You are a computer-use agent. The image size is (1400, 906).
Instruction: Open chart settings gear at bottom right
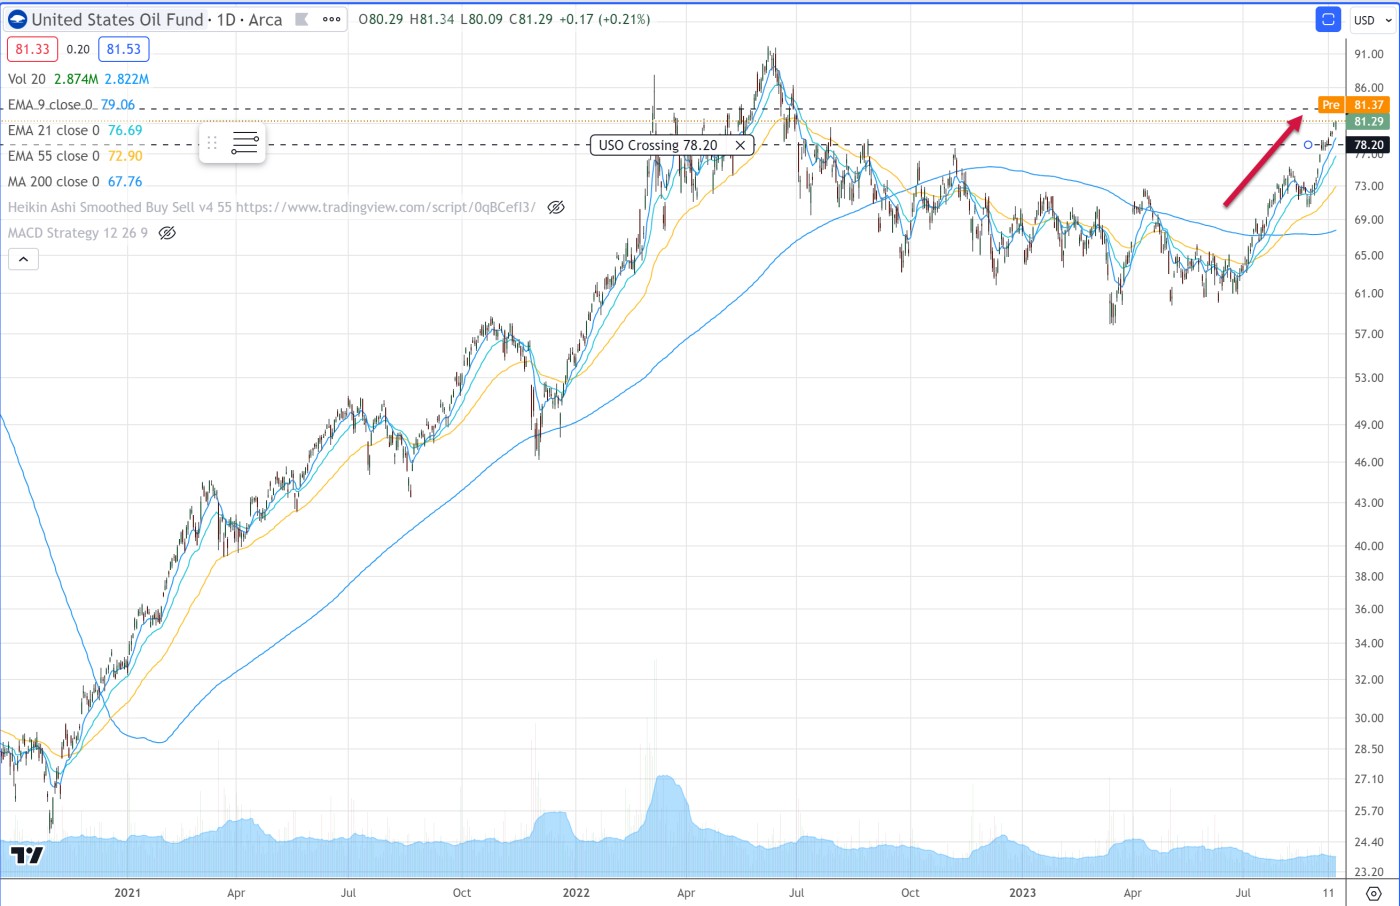click(x=1374, y=893)
